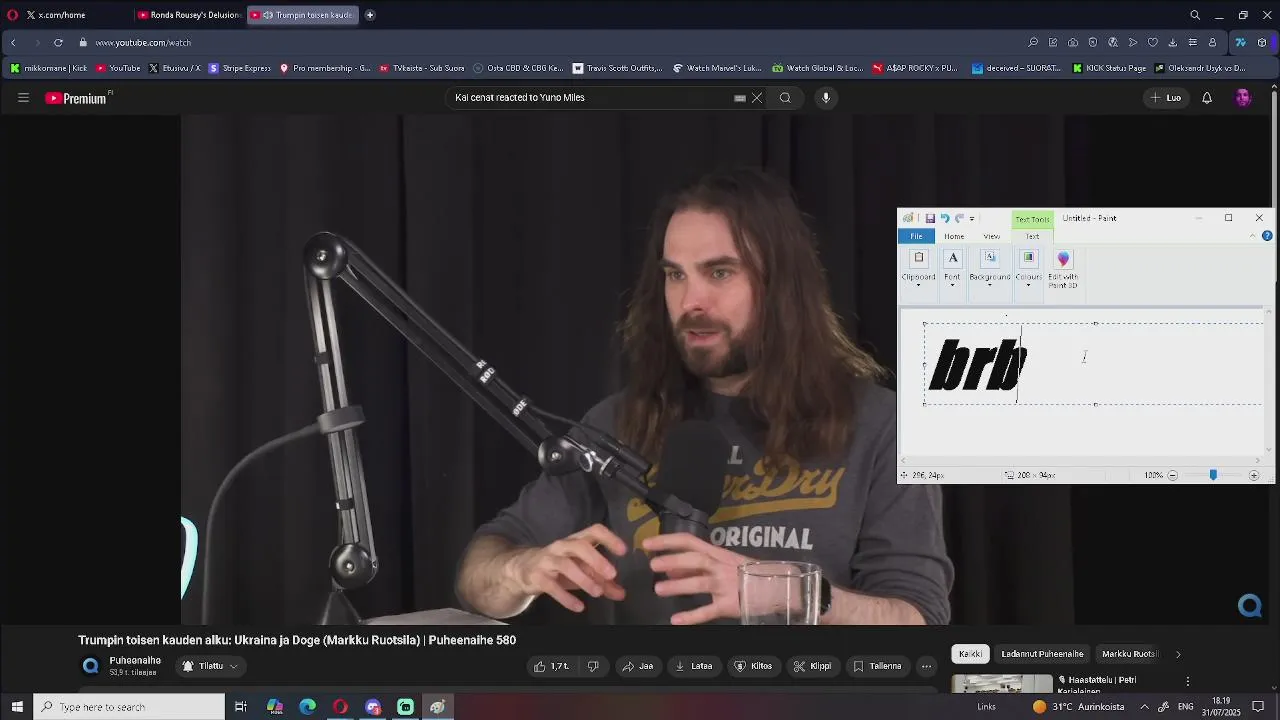The image size is (1280, 720).
Task: Click the blue circle overlay icon on the video
Action: (x=1250, y=606)
